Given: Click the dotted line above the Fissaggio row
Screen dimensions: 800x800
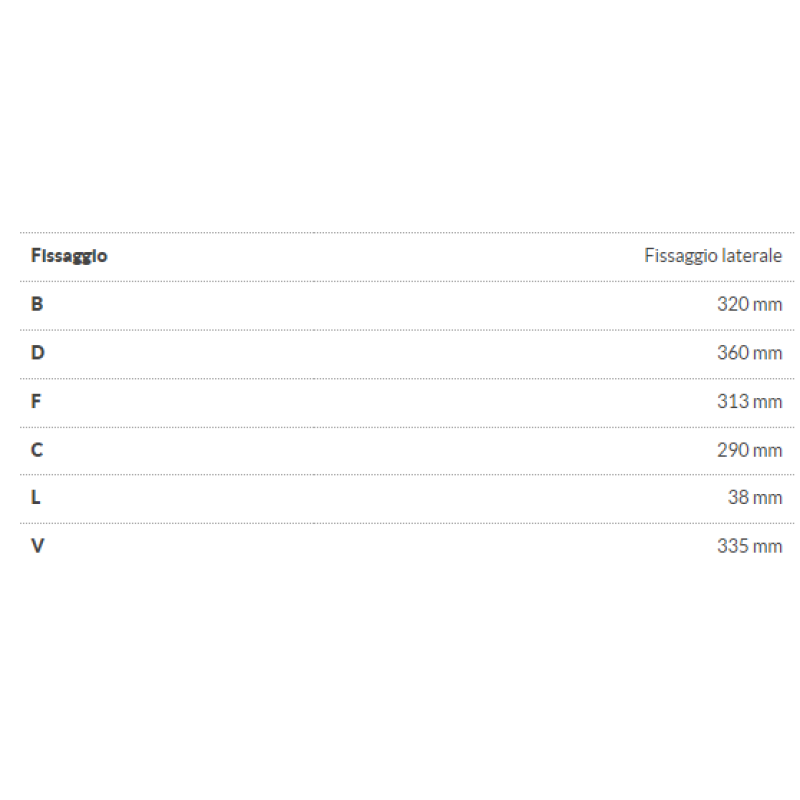Looking at the screenshot, I should [407, 233].
